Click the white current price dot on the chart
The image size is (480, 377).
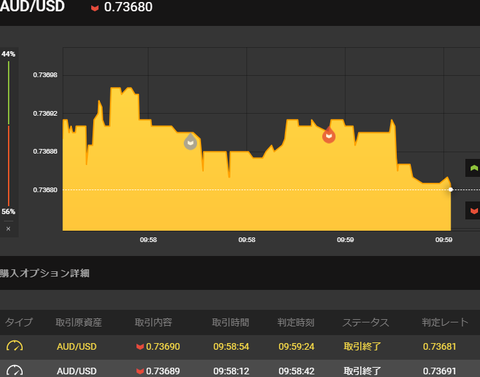(451, 190)
